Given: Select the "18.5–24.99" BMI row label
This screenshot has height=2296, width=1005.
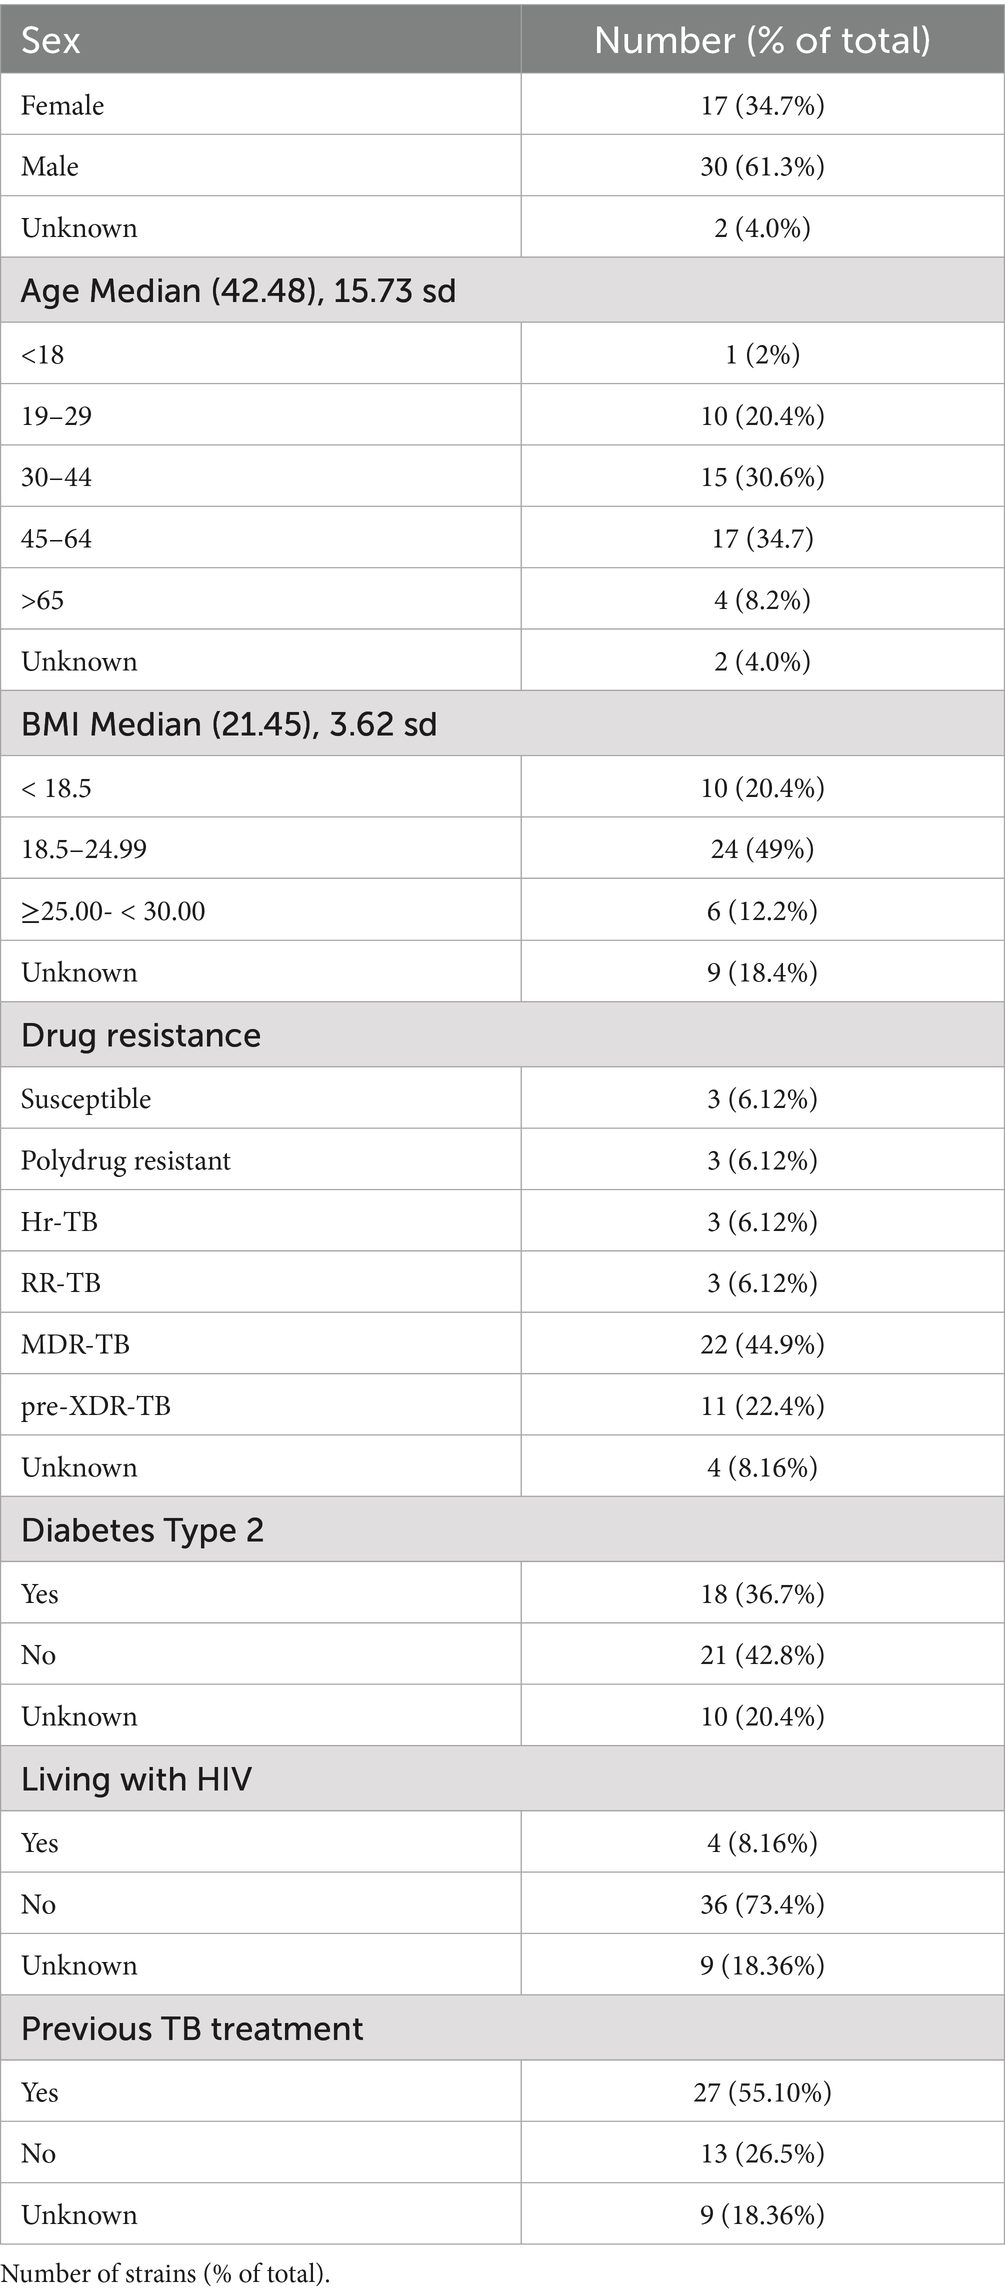Looking at the screenshot, I should pyautogui.click(x=84, y=849).
